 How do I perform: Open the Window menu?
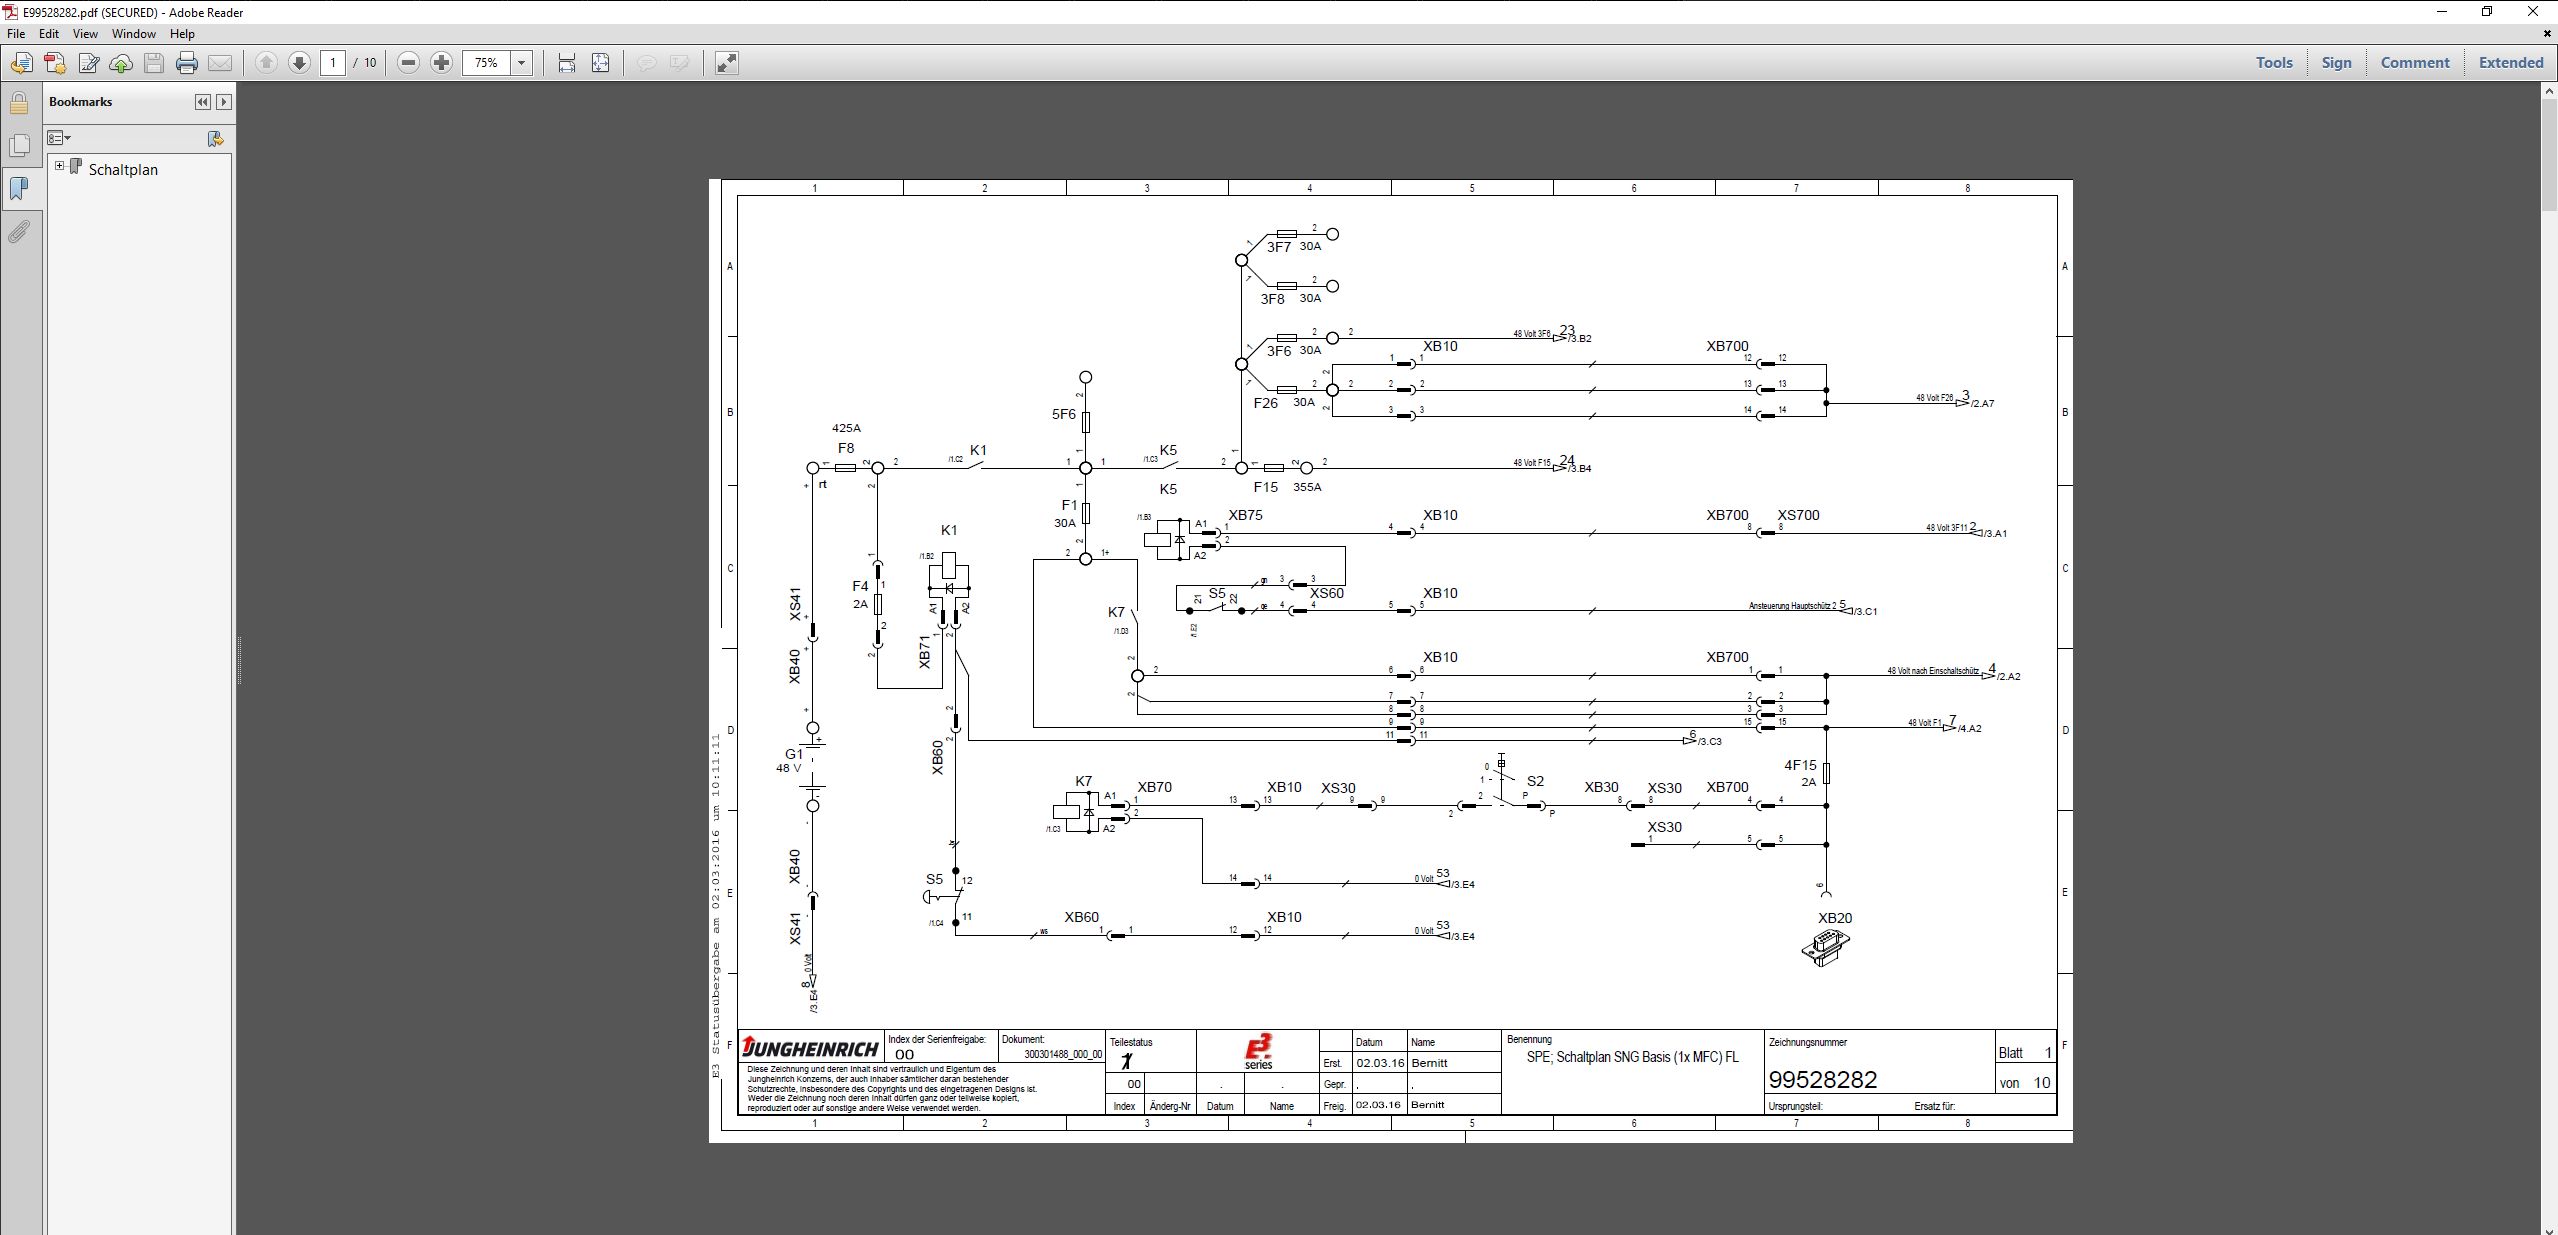pyautogui.click(x=133, y=33)
